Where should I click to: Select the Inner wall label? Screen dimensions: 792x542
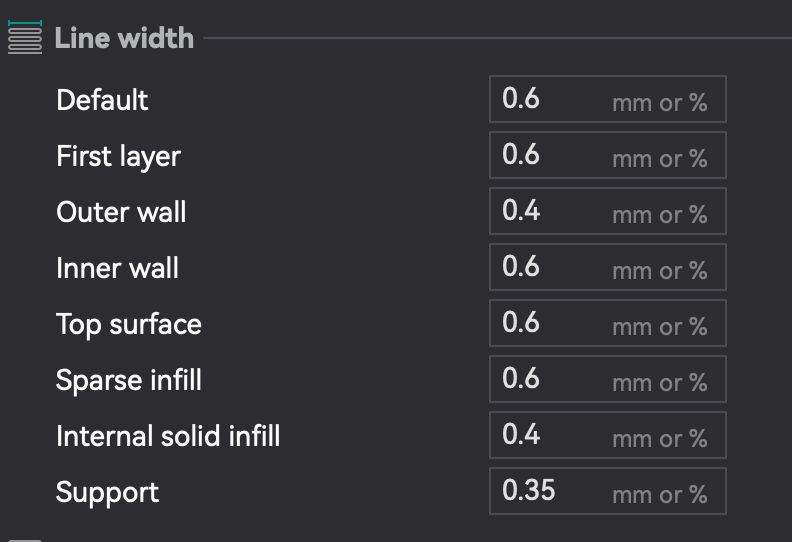[x=117, y=268]
